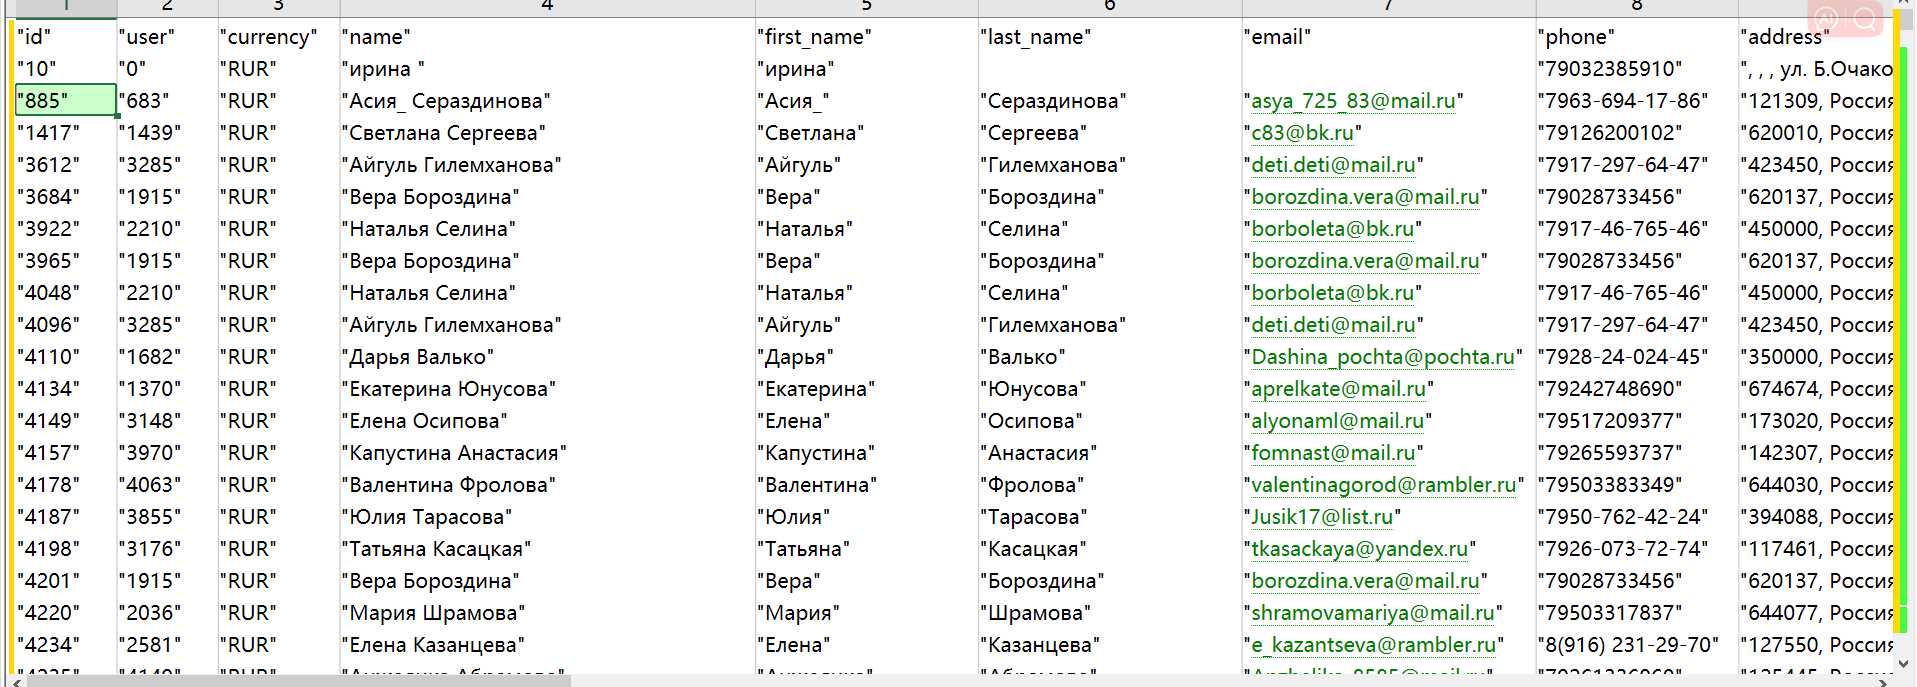Select last_name cell "Осипова"

[x=1110, y=421]
